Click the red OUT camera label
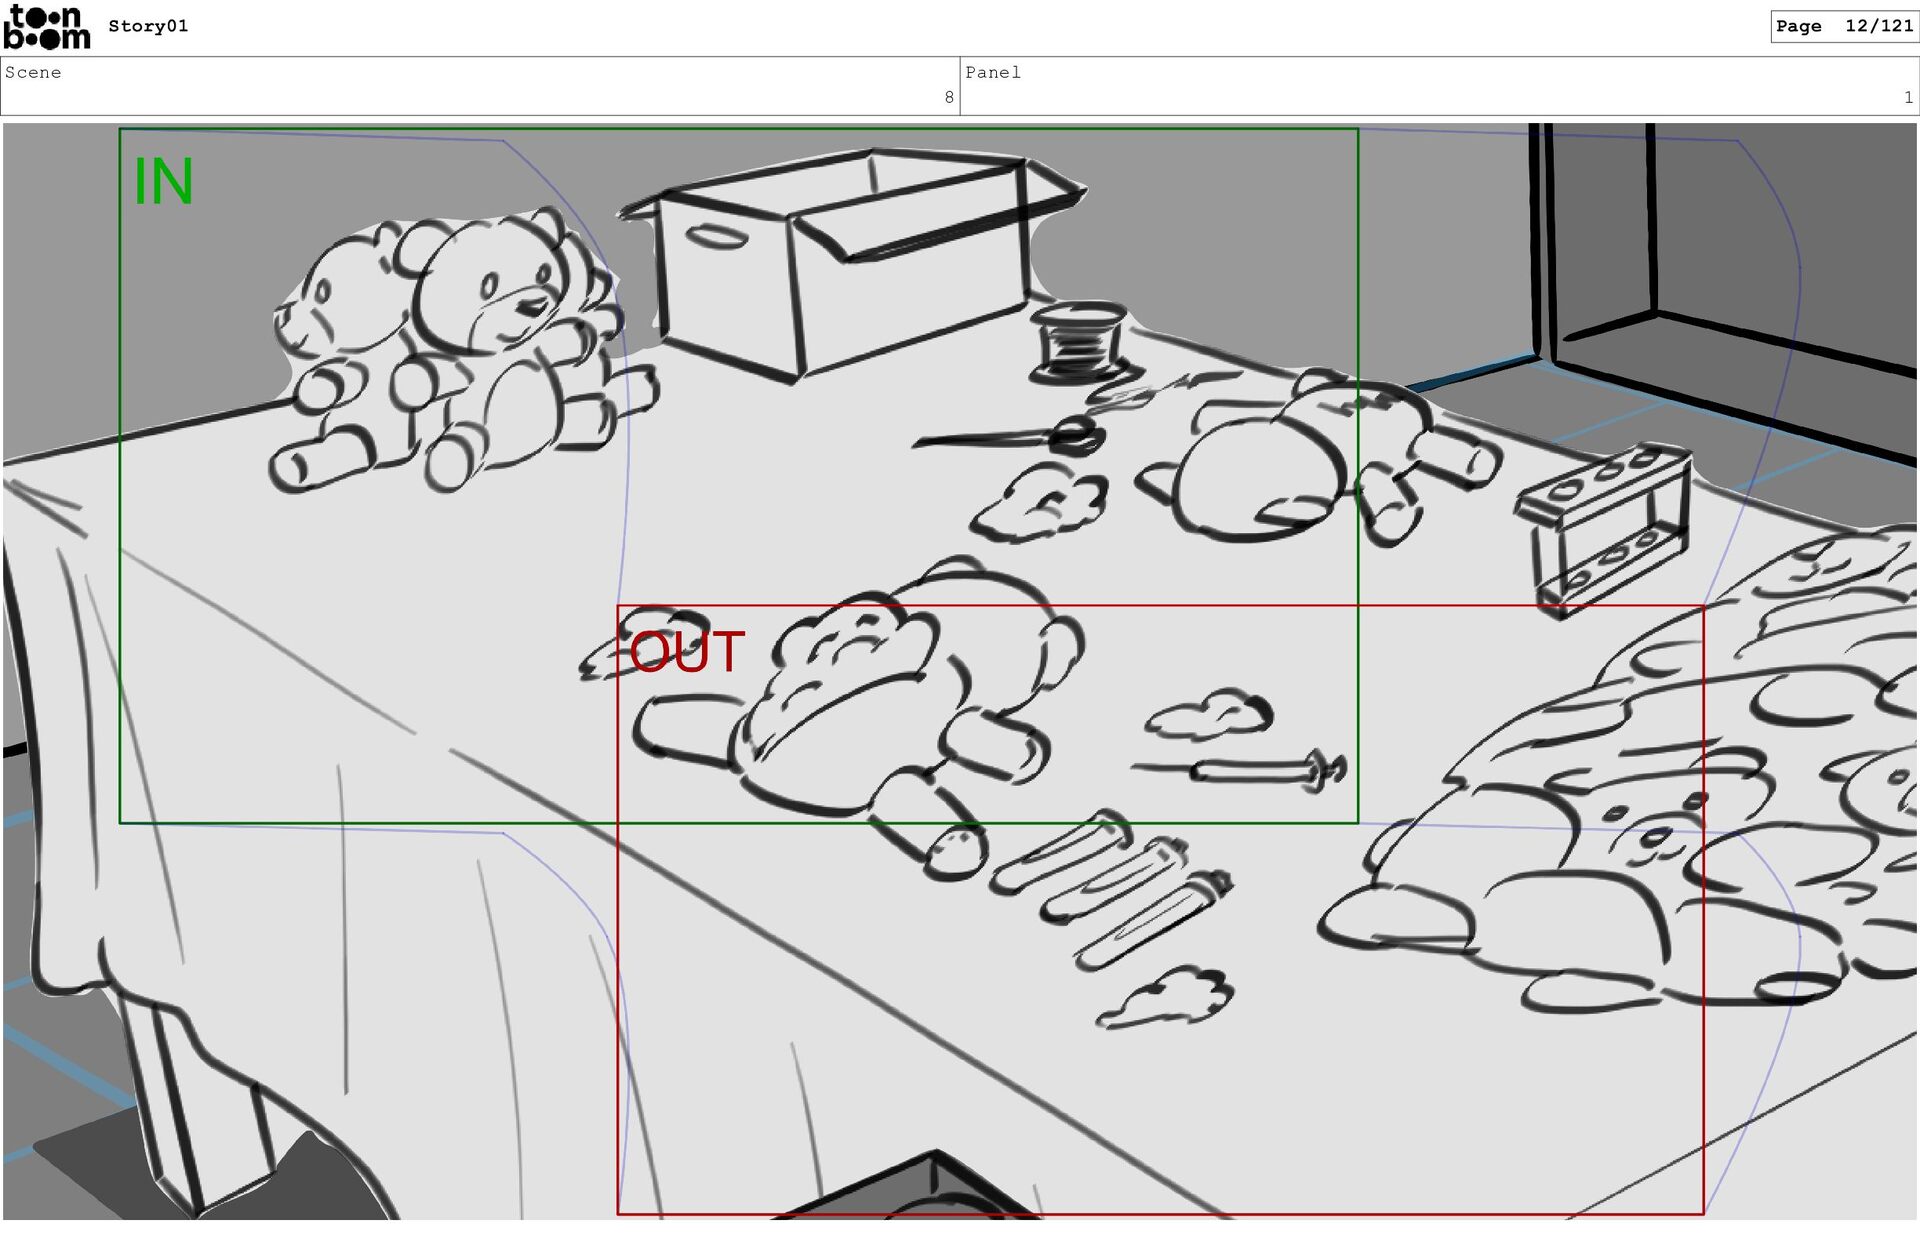 click(687, 652)
